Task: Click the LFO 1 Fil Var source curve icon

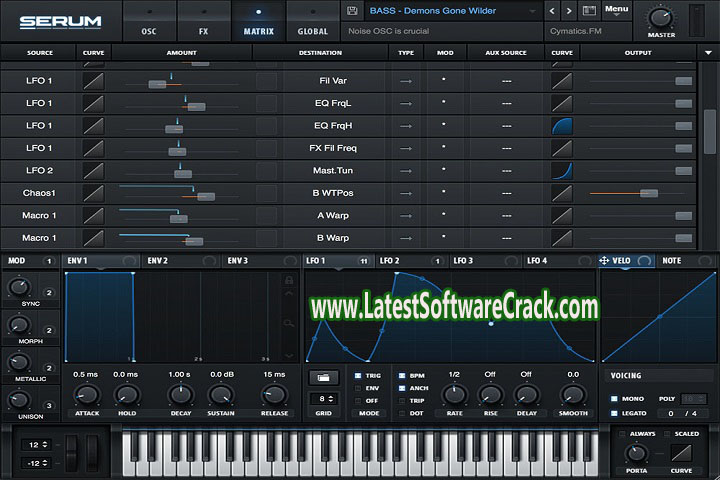Action: 93,81
